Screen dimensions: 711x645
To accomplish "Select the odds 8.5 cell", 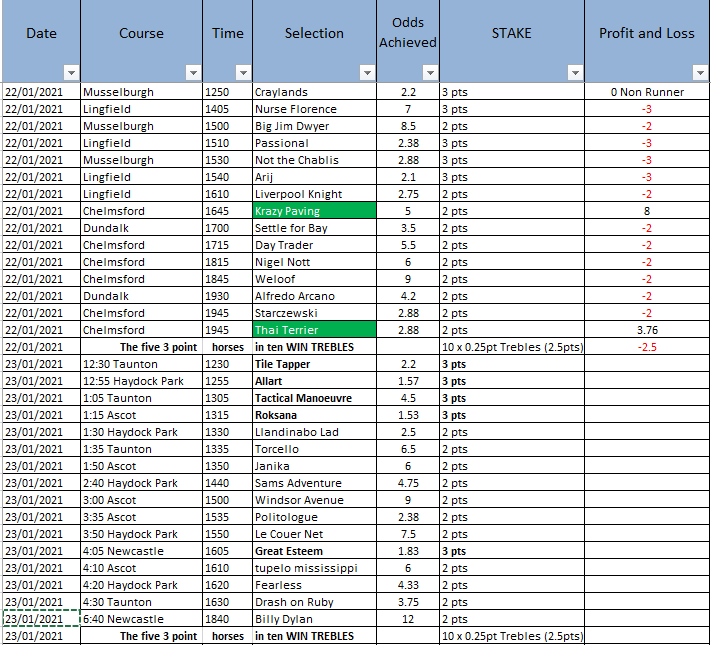I will [x=408, y=126].
